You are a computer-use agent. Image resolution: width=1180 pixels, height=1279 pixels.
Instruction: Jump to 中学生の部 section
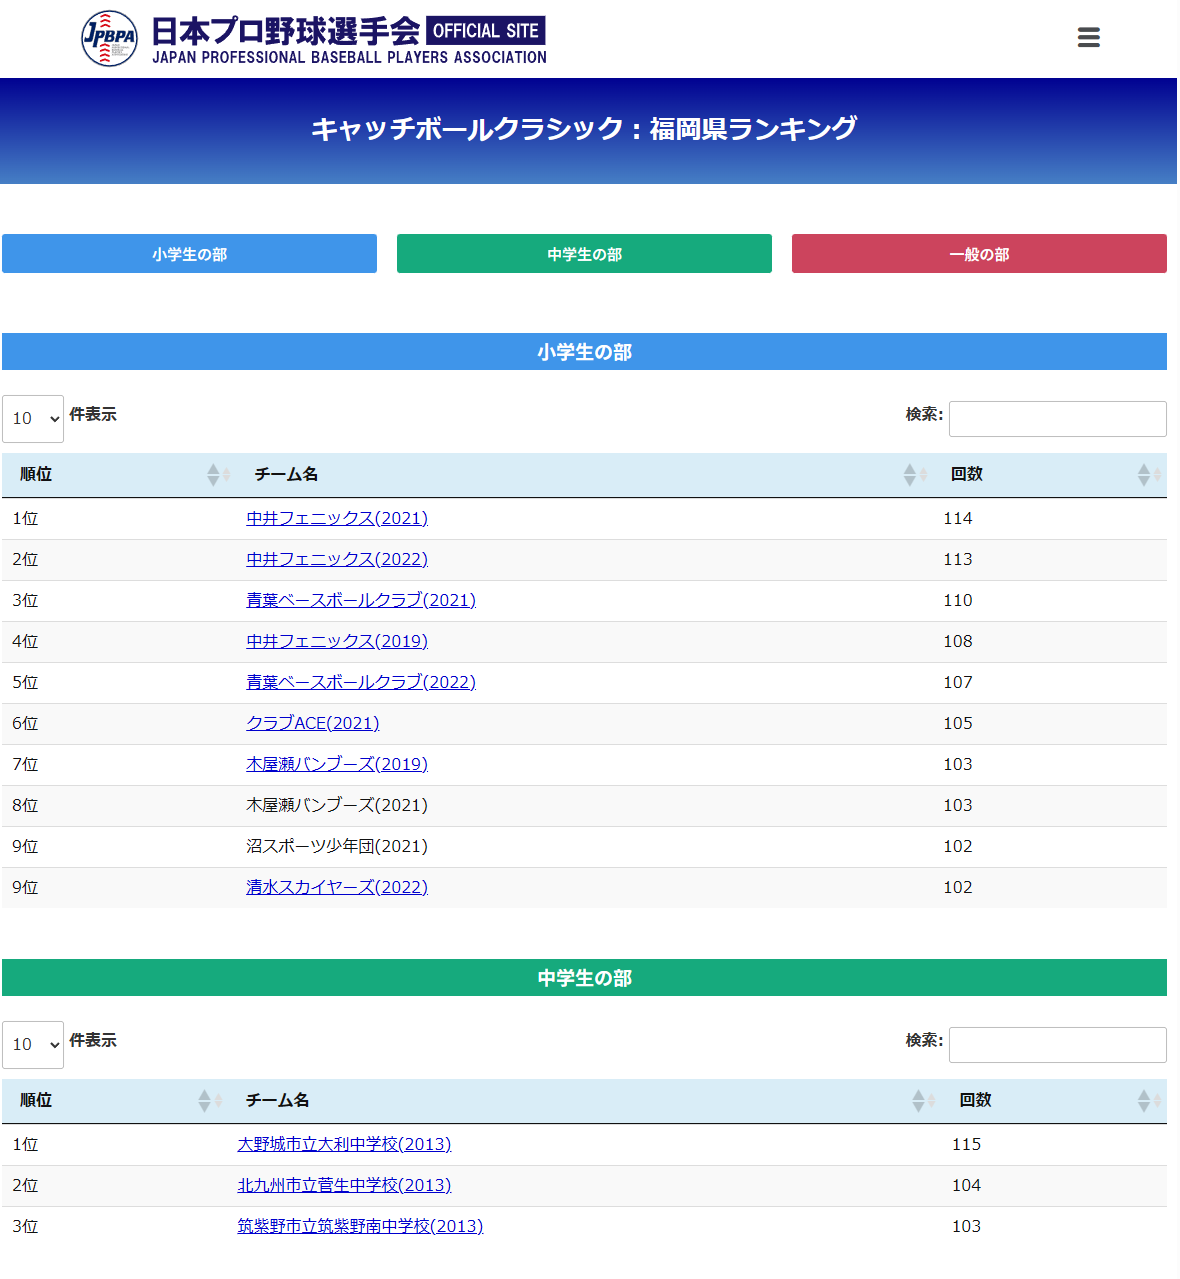[x=584, y=254]
